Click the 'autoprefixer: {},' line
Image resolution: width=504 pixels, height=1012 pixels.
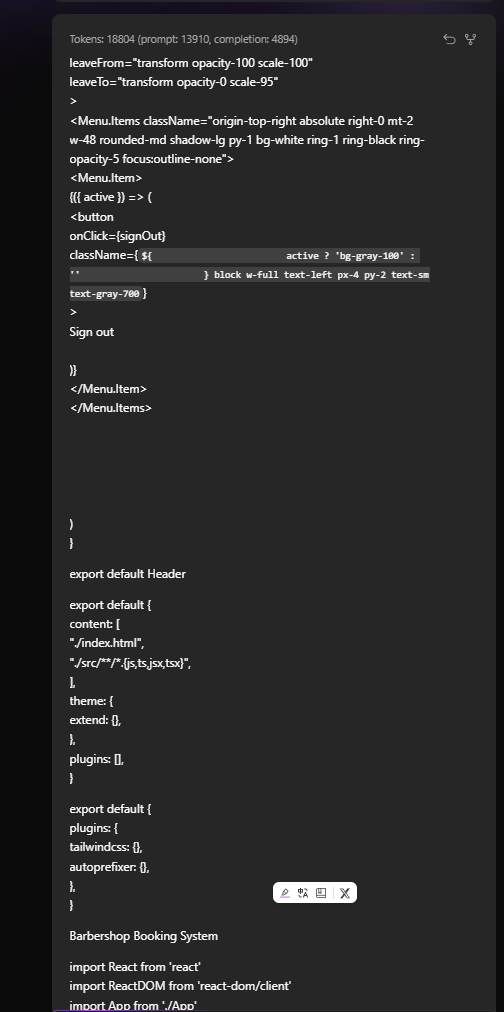coord(110,867)
